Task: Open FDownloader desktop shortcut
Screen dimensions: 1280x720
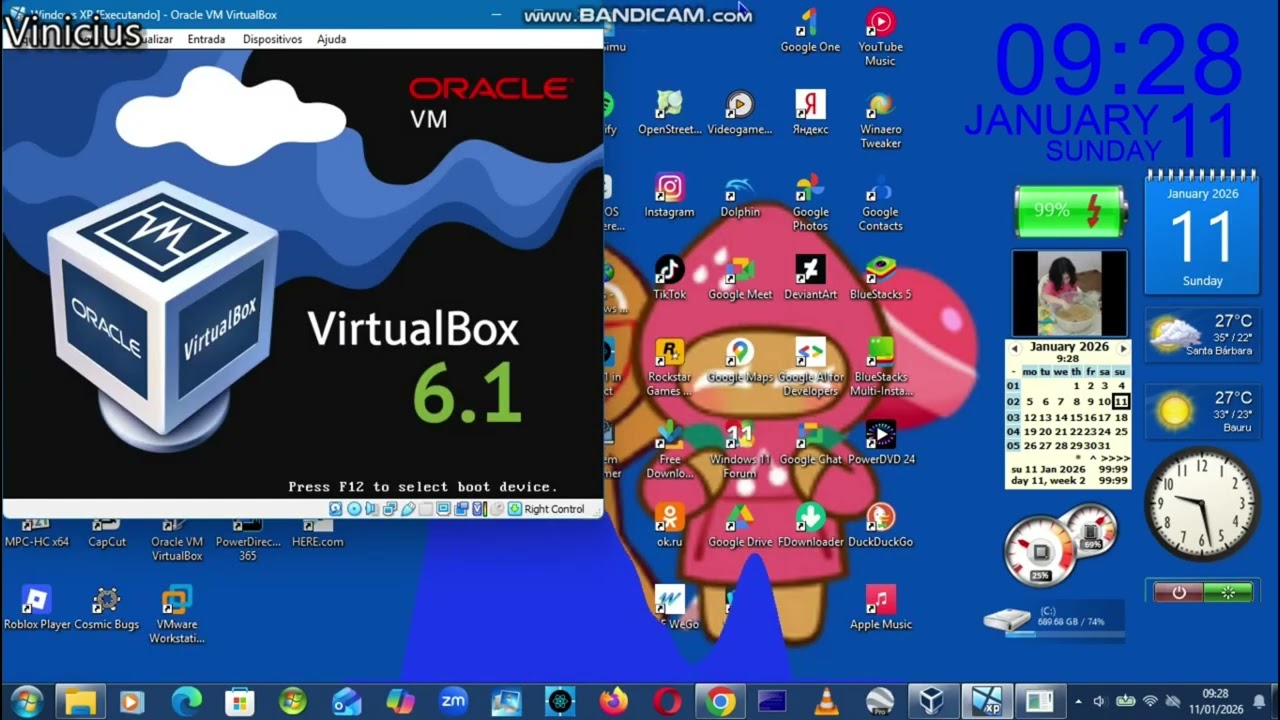Action: coord(810,524)
